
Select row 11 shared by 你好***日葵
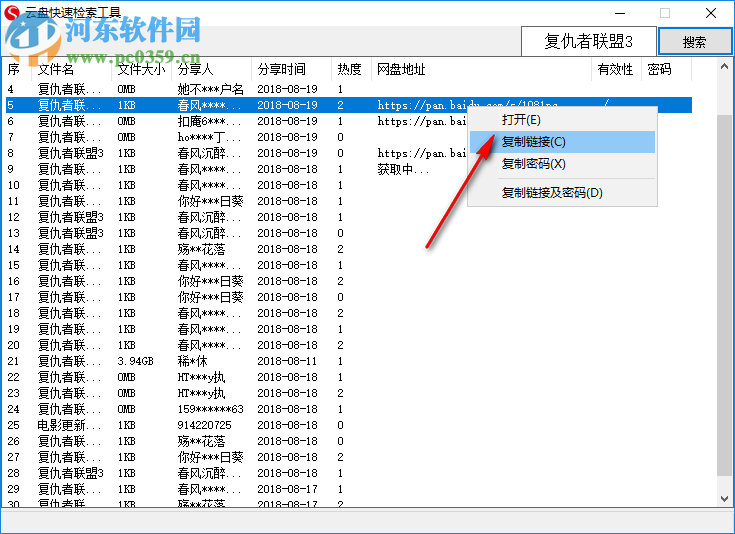(x=348, y=201)
